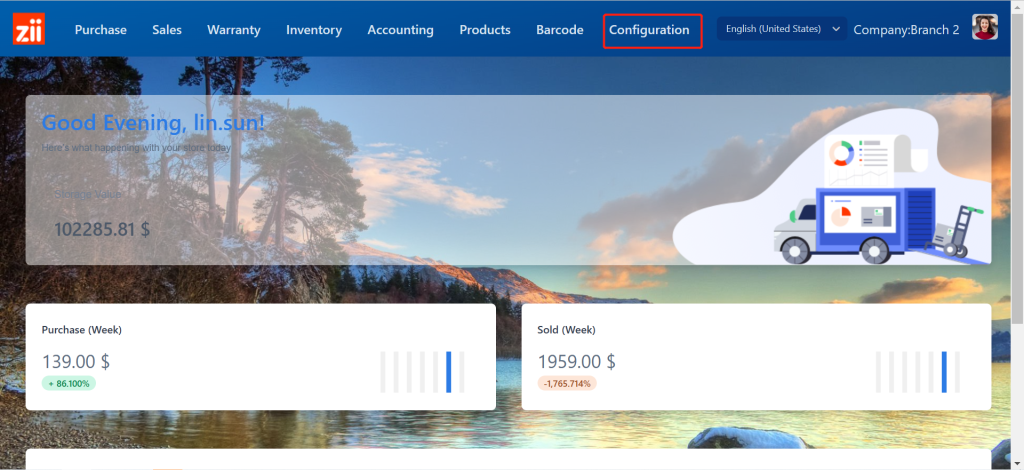Click the 1959.00 $ sold amount
This screenshot has width=1024, height=470.
(577, 361)
